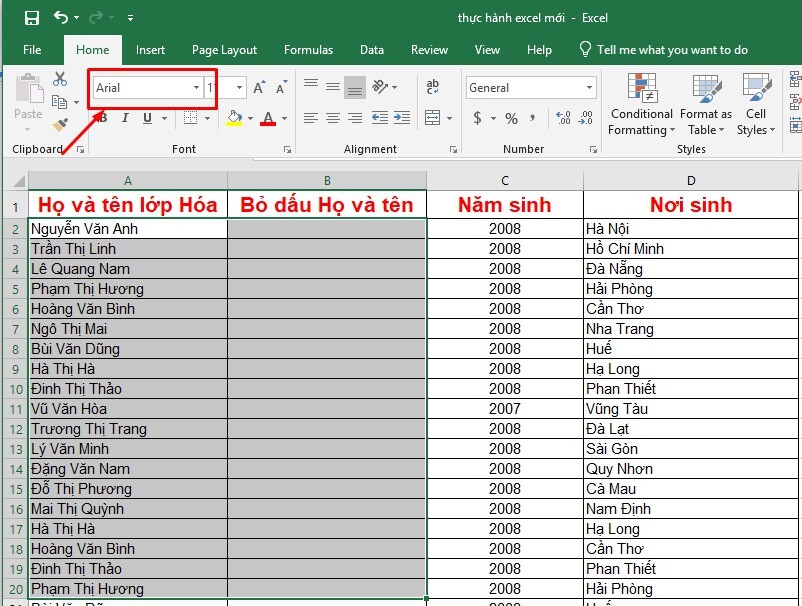Click the Copy icon in Clipboard group
Viewport: 802px width, 606px height.
(61, 100)
